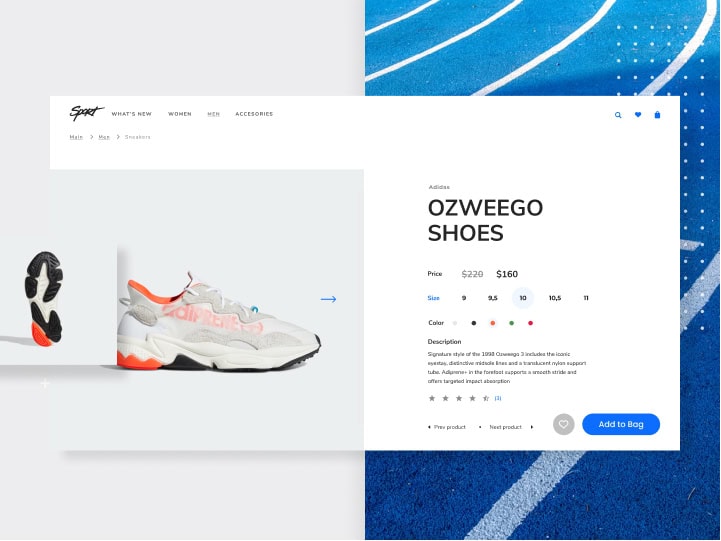The image size is (721, 541).
Task: Click the Add to Bag button
Action: (621, 424)
